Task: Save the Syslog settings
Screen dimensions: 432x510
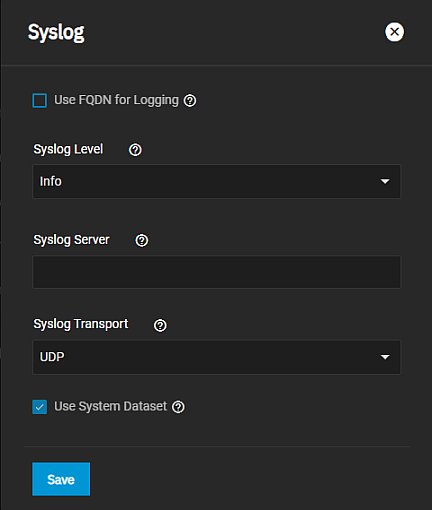Action: click(61, 479)
